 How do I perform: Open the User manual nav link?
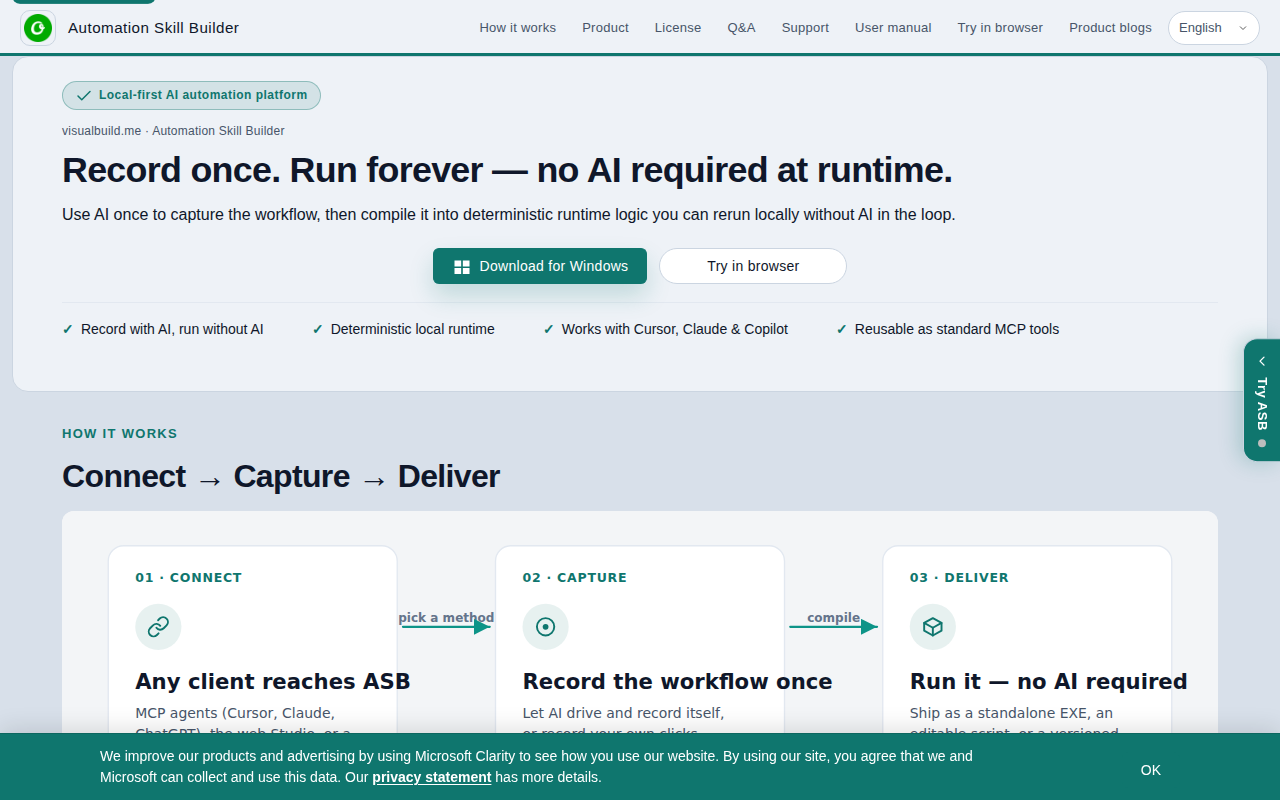pyautogui.click(x=893, y=28)
